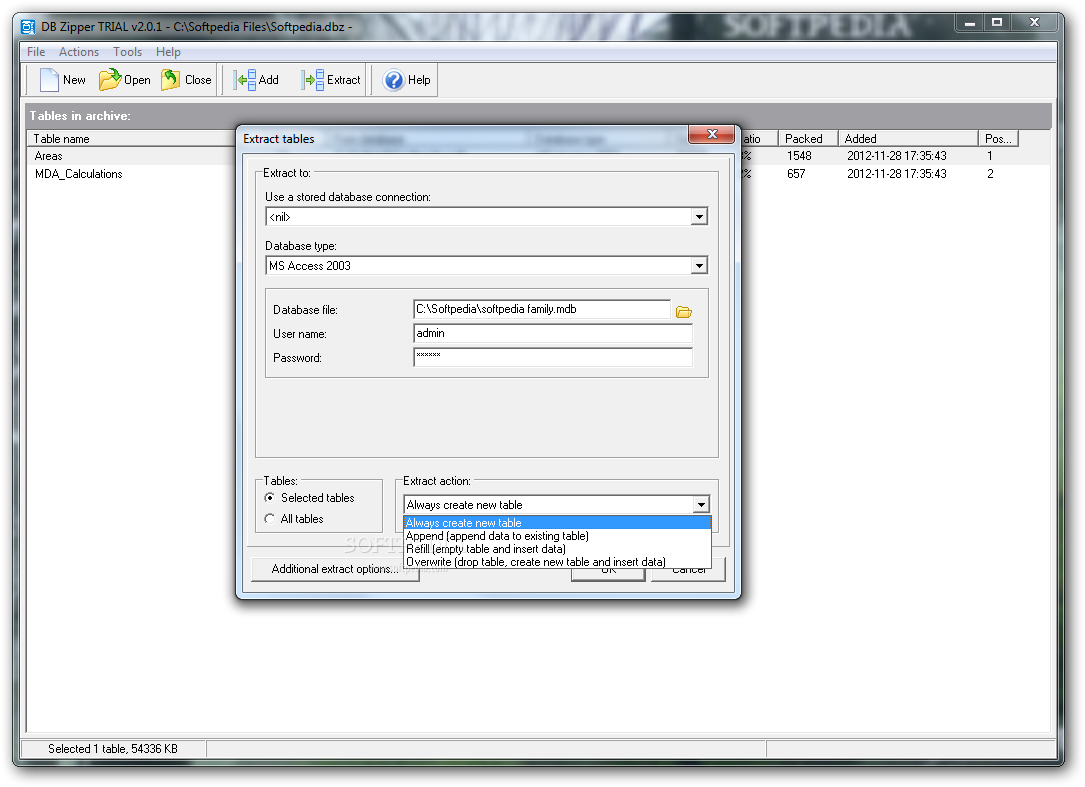The height and width of the screenshot is (787, 1085).
Task: Click Areas added date 2012-11-28 17:35:43
Action: pyautogui.click(x=897, y=156)
